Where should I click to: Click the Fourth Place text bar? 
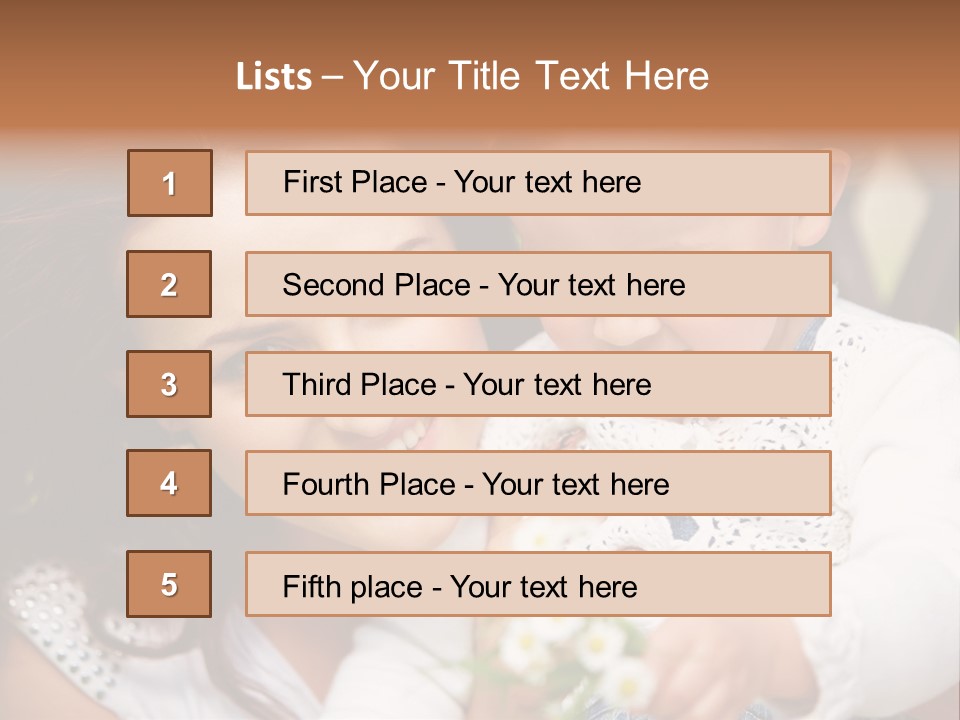tap(538, 483)
